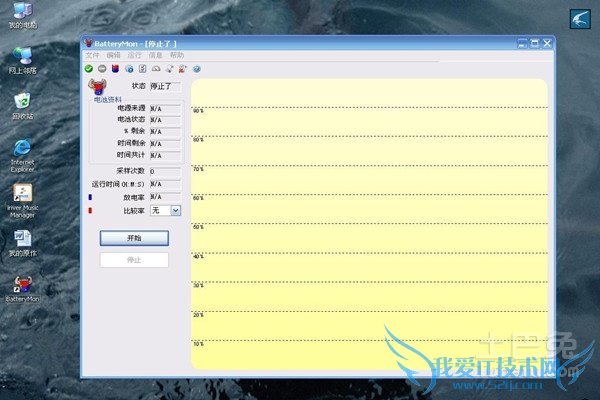This screenshot has width=600, height=400.
Task: Click the 时间剩余 value field
Action: point(165,144)
